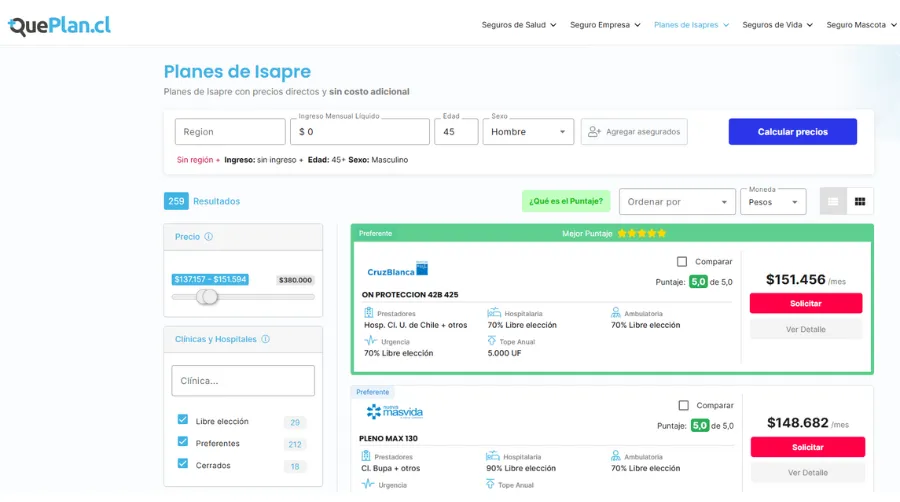Open the Seguros de Vida menu
900x502 pixels.
pos(777,25)
